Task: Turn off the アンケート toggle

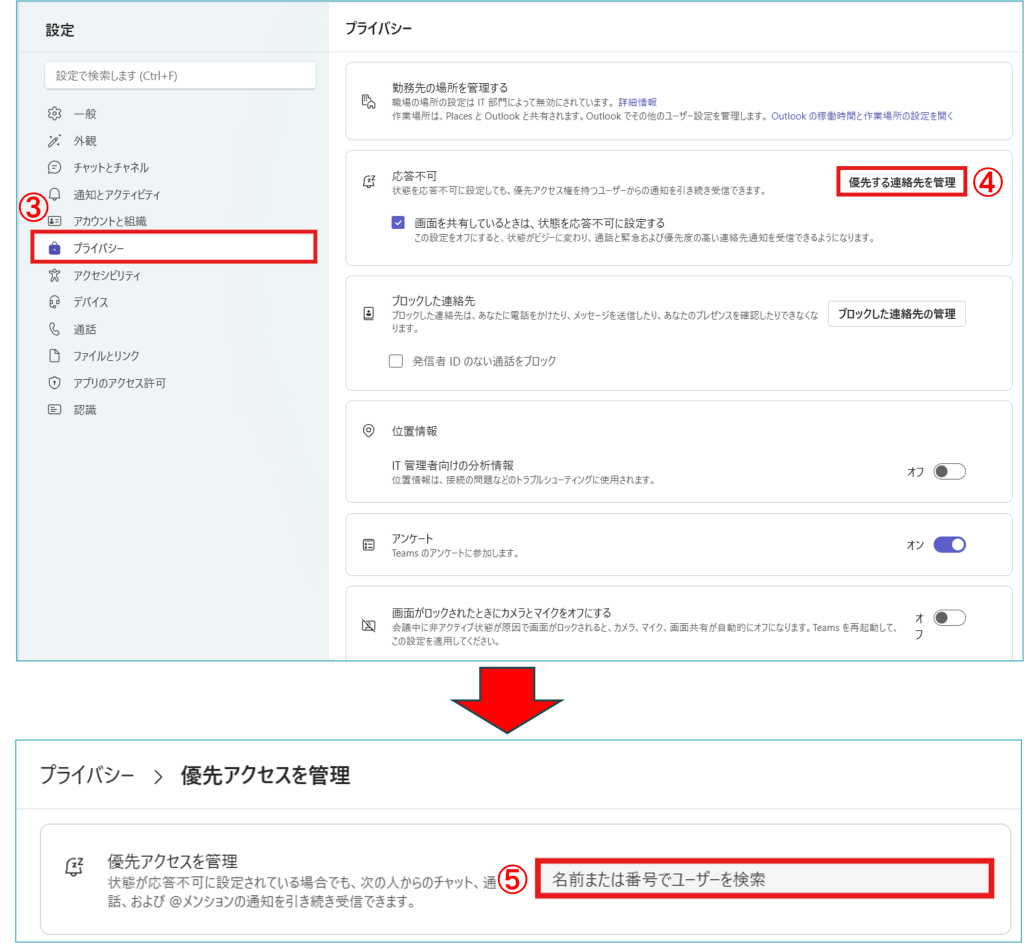Action: tap(949, 545)
